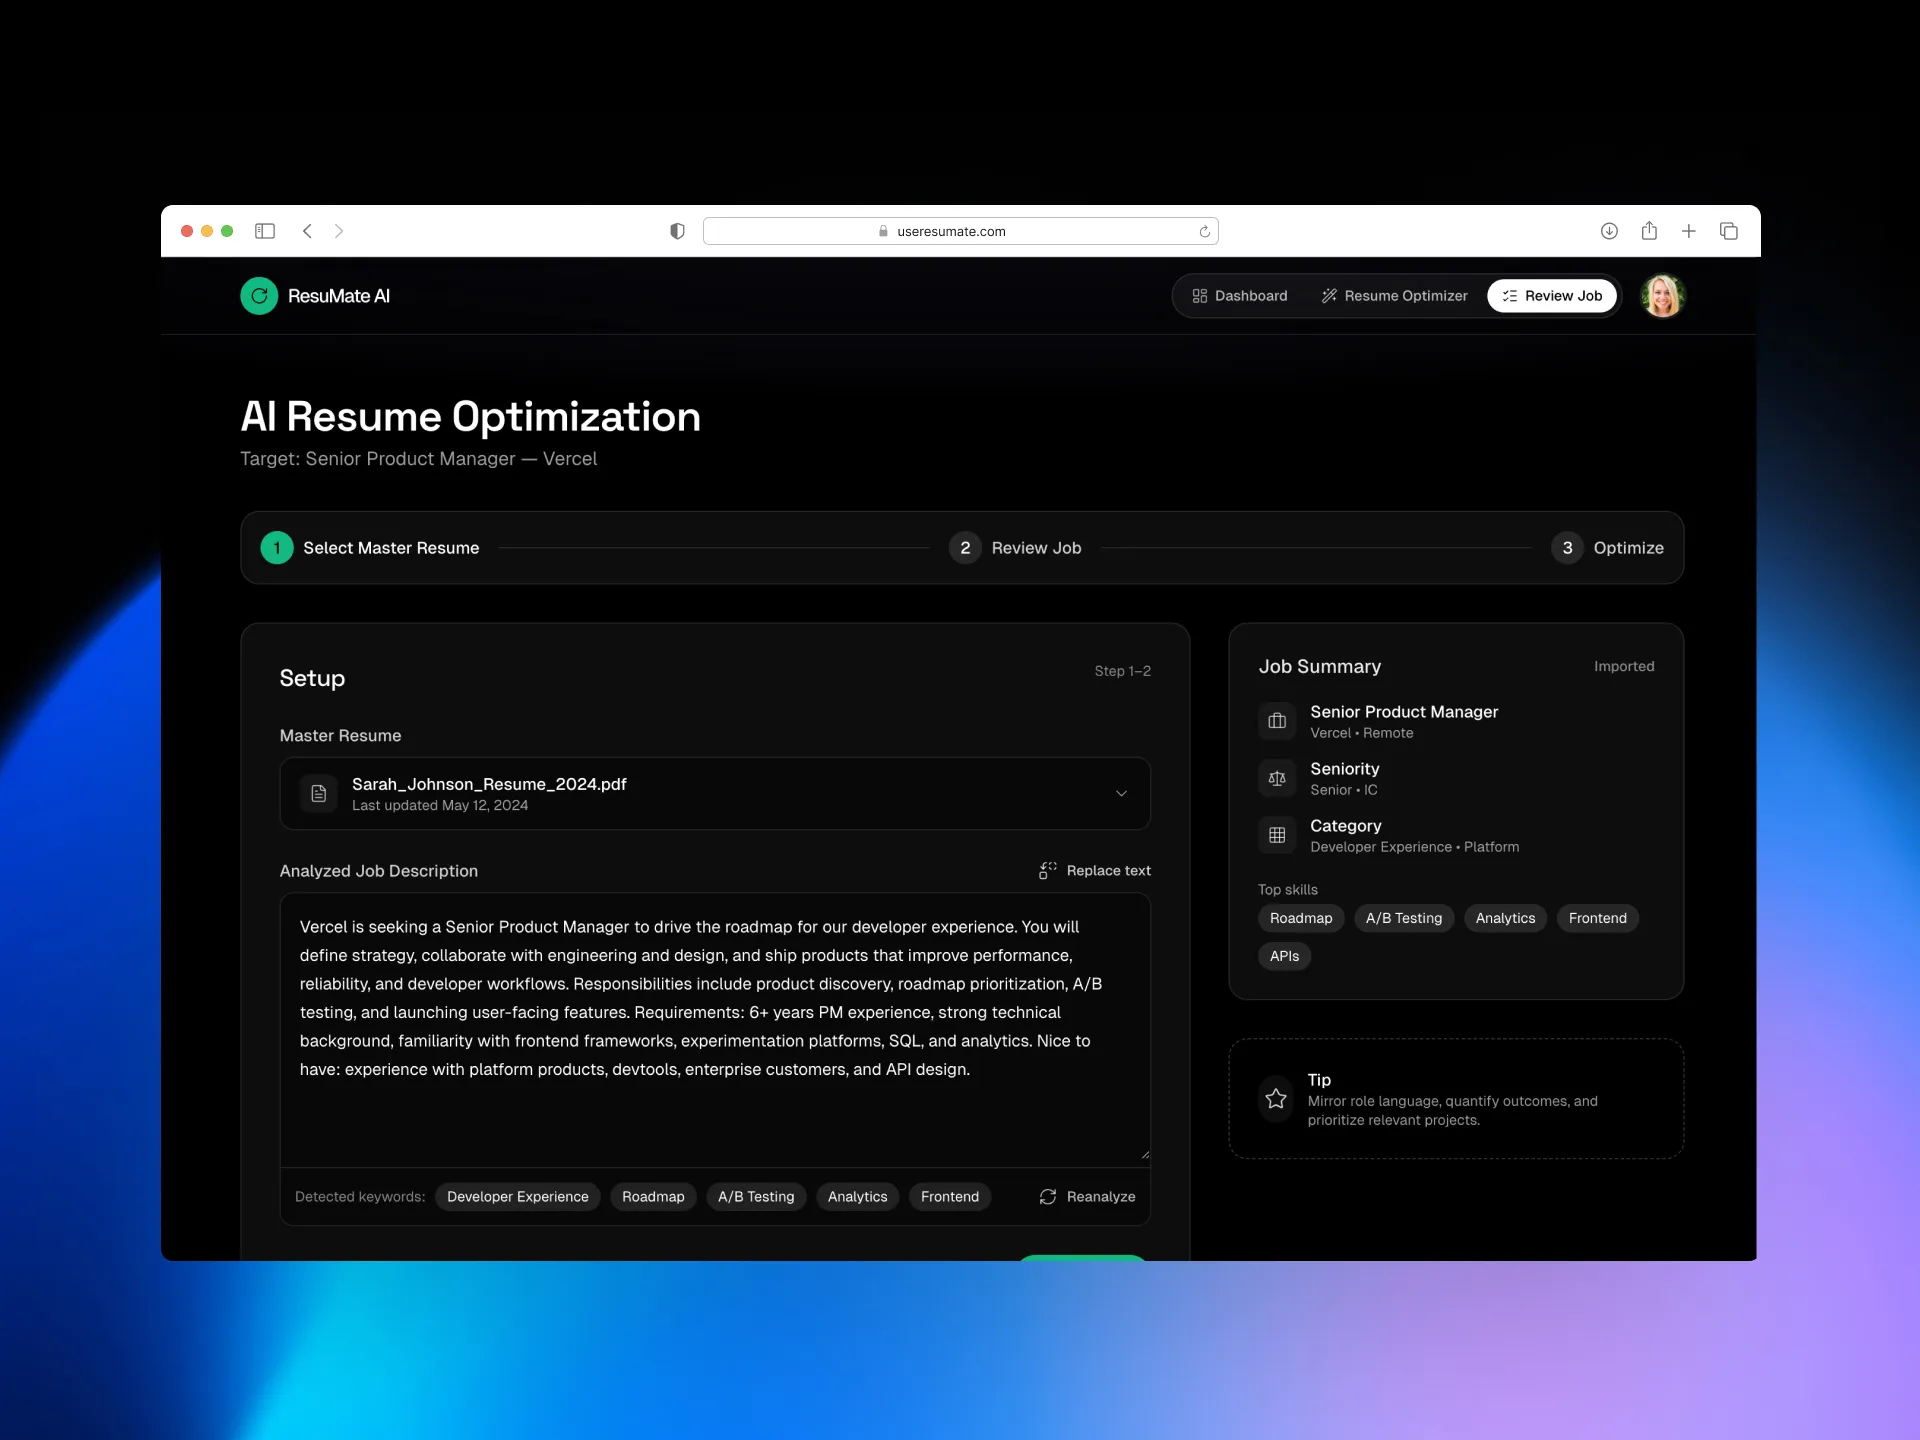Open the Resume Optimizer tab
This screenshot has height=1440, width=1920.
[x=1394, y=296]
